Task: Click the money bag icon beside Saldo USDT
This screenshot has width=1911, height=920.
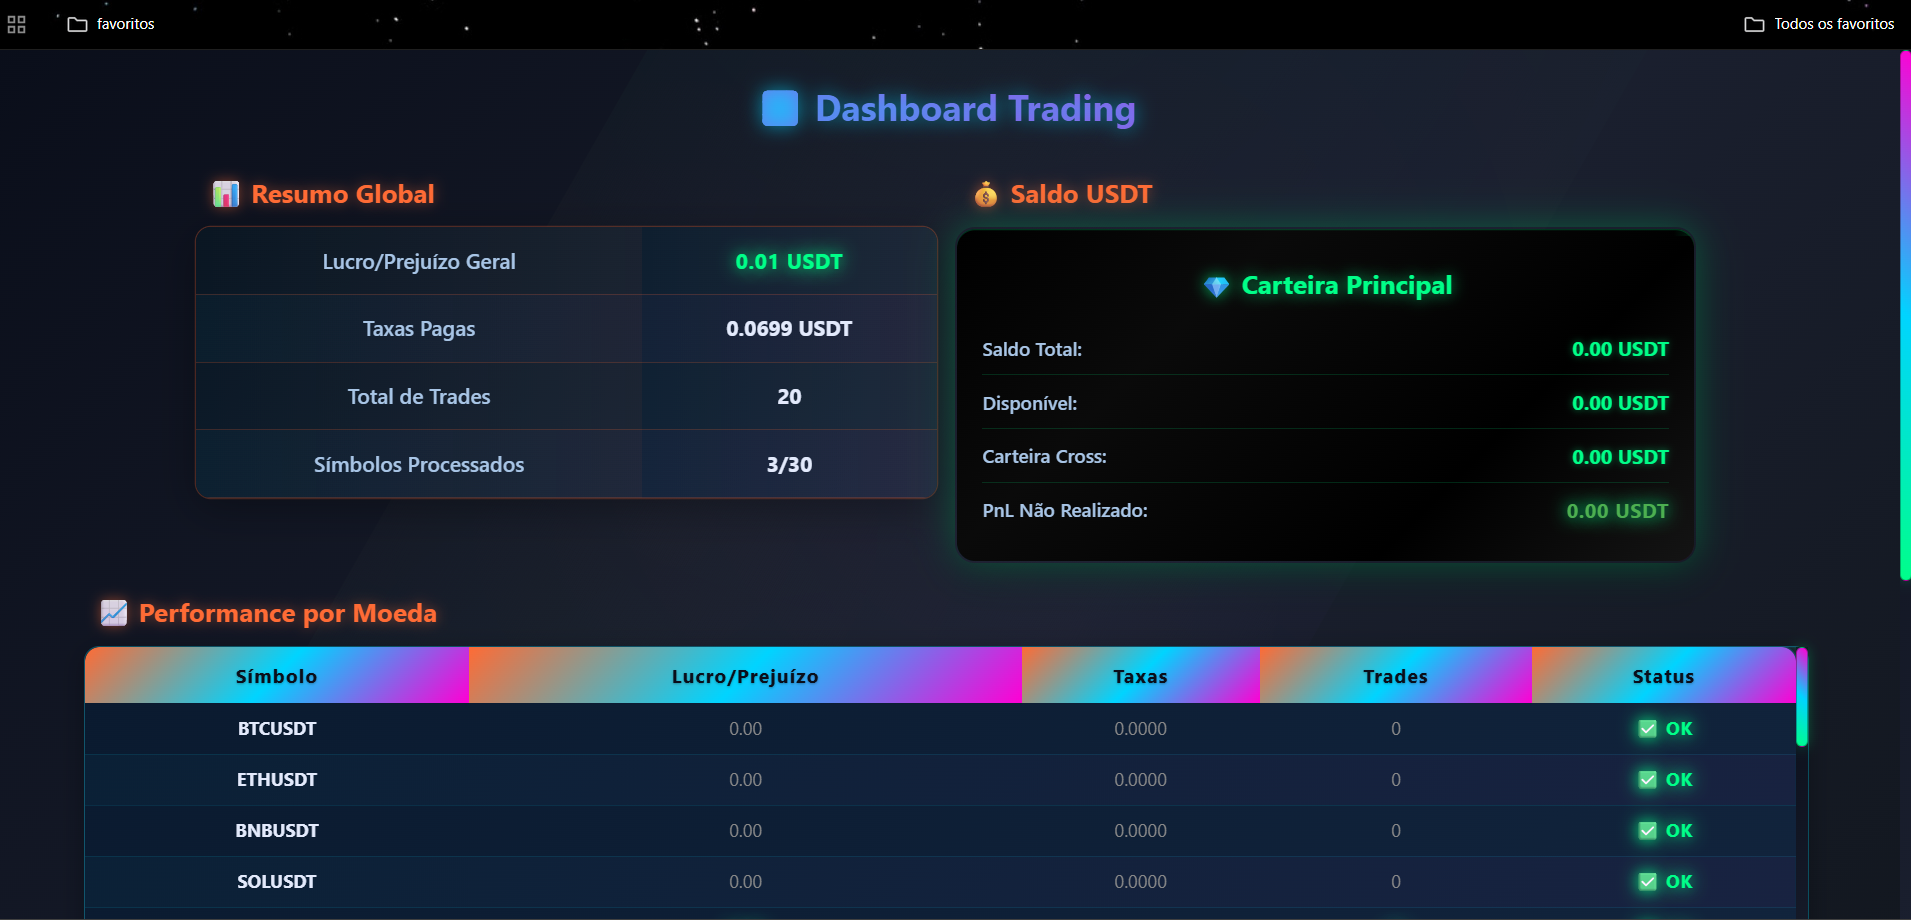Action: (x=986, y=194)
